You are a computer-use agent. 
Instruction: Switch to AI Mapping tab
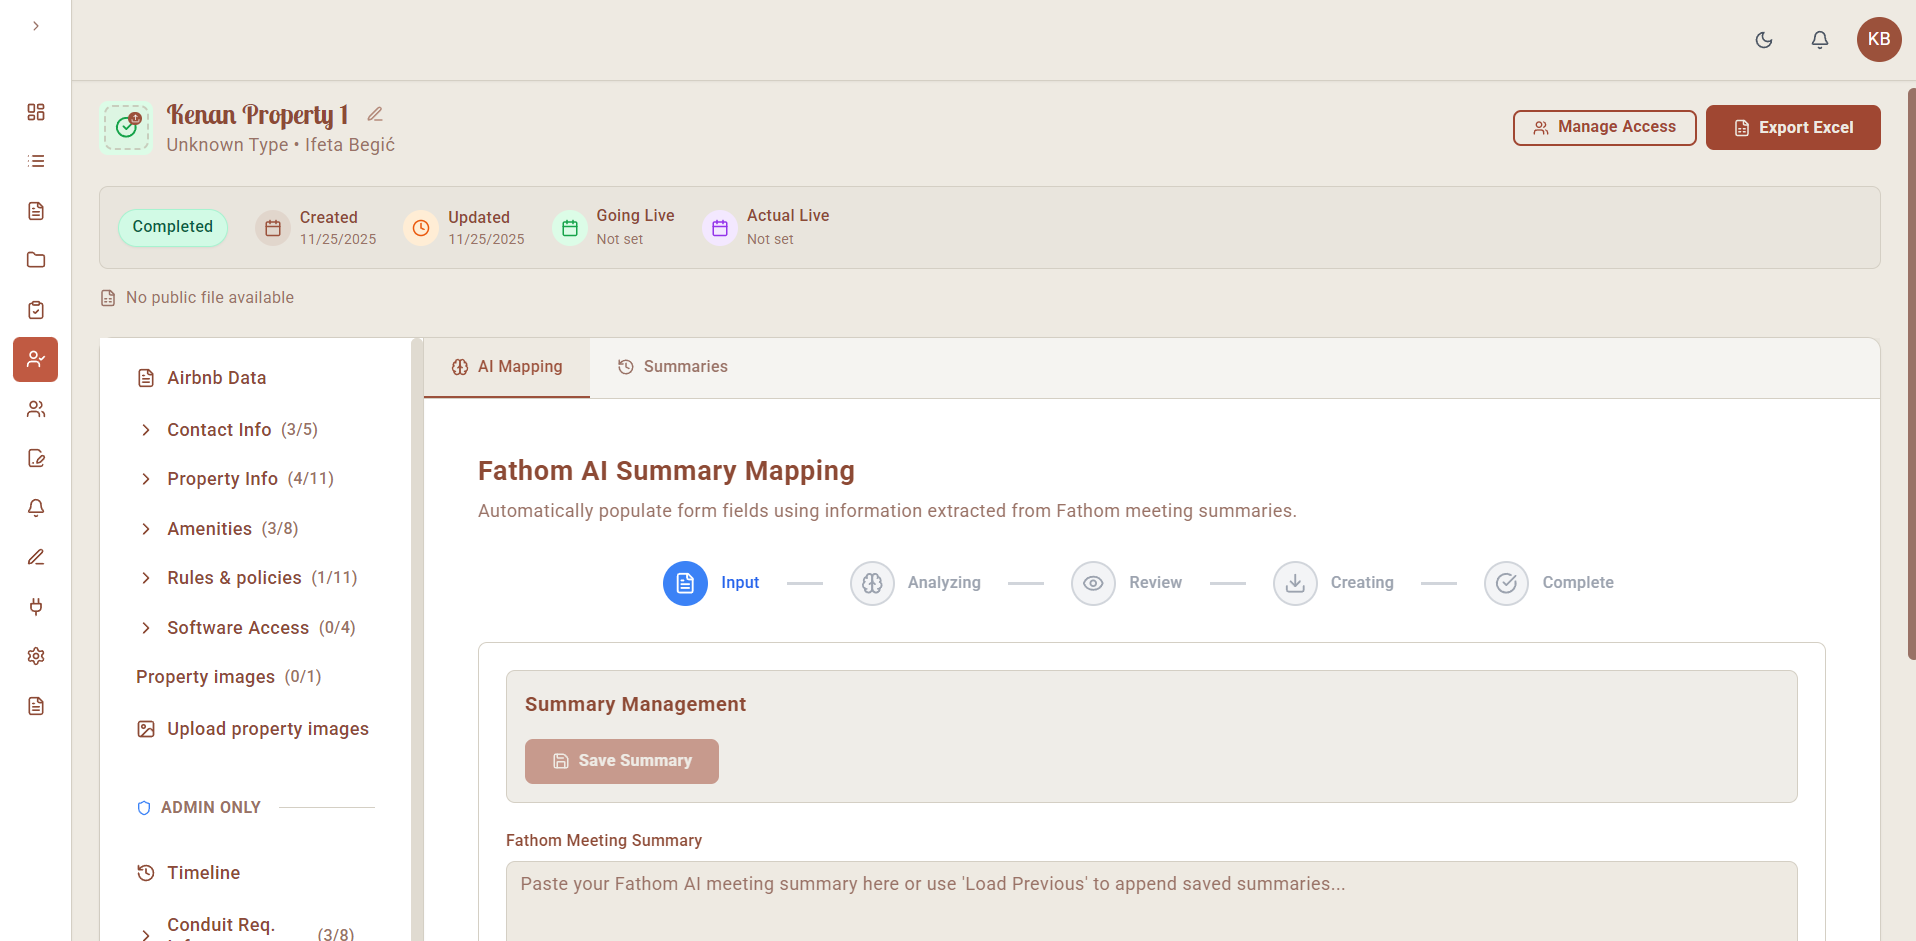click(x=507, y=367)
